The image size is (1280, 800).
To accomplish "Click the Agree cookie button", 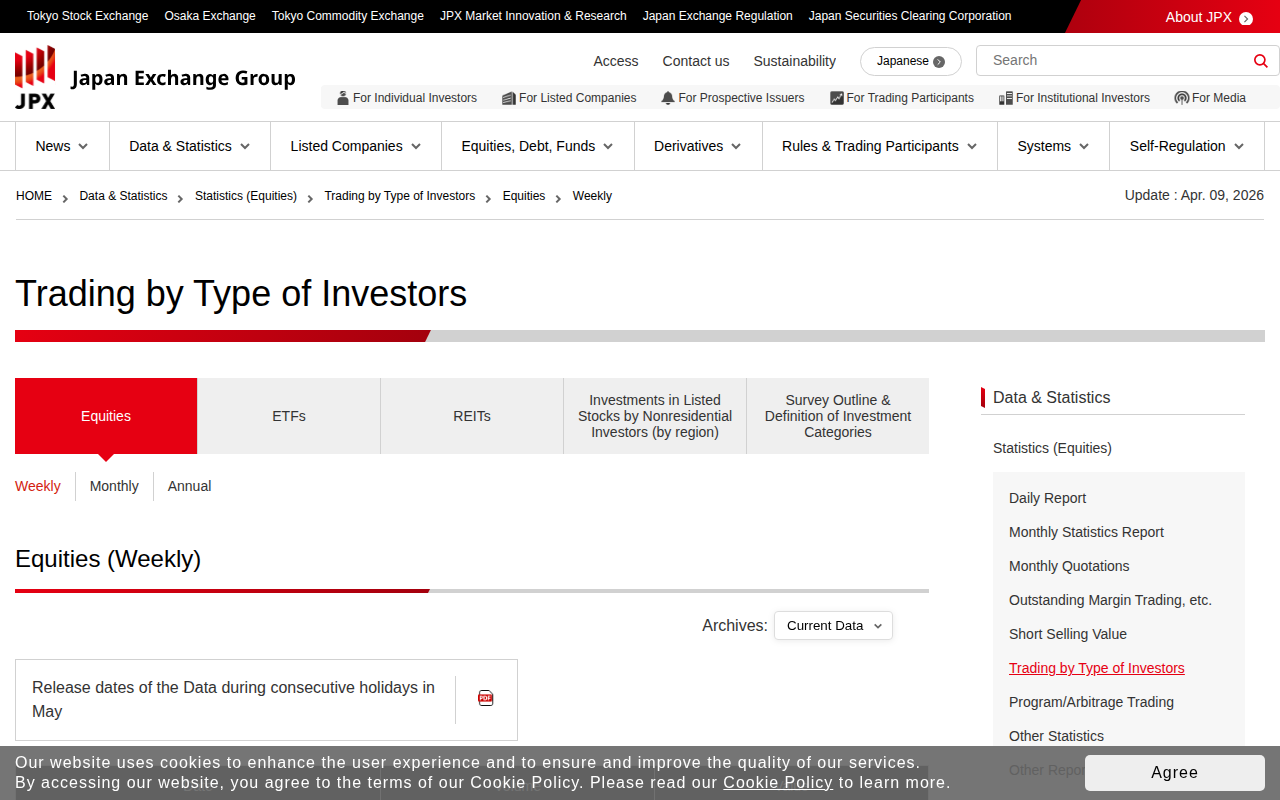I will (1175, 773).
